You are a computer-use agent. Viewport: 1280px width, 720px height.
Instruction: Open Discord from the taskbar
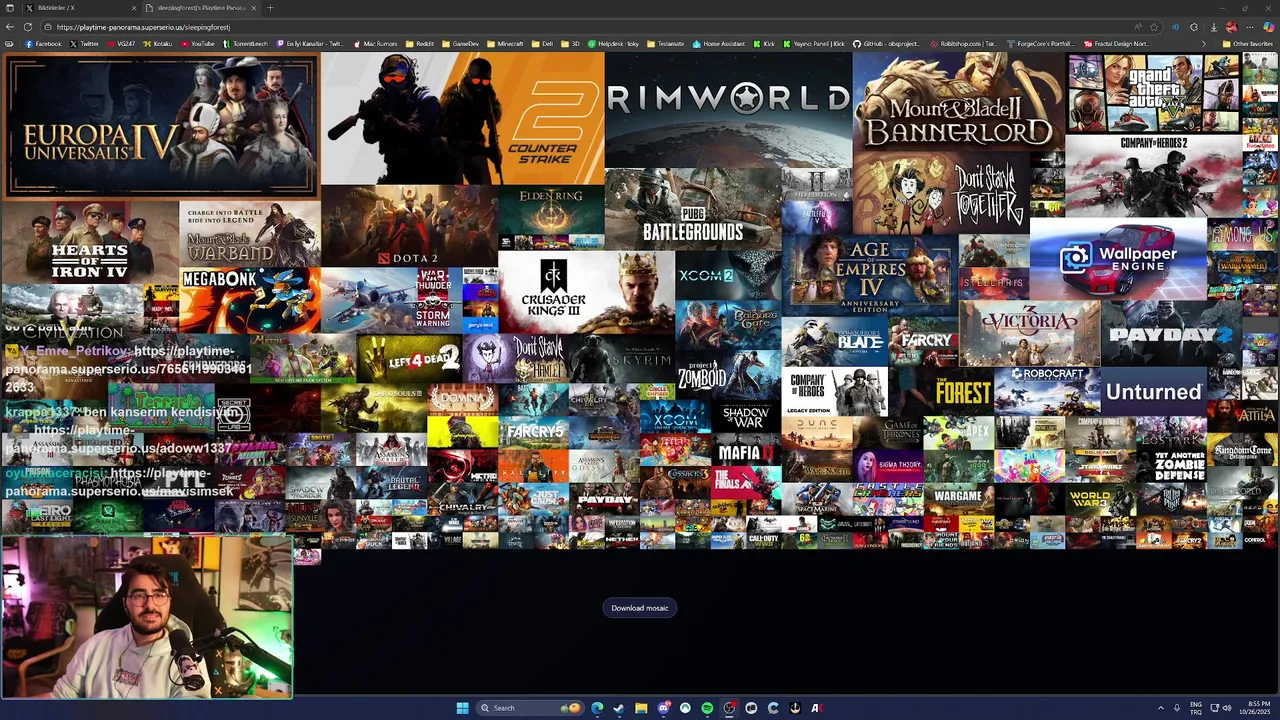point(663,708)
